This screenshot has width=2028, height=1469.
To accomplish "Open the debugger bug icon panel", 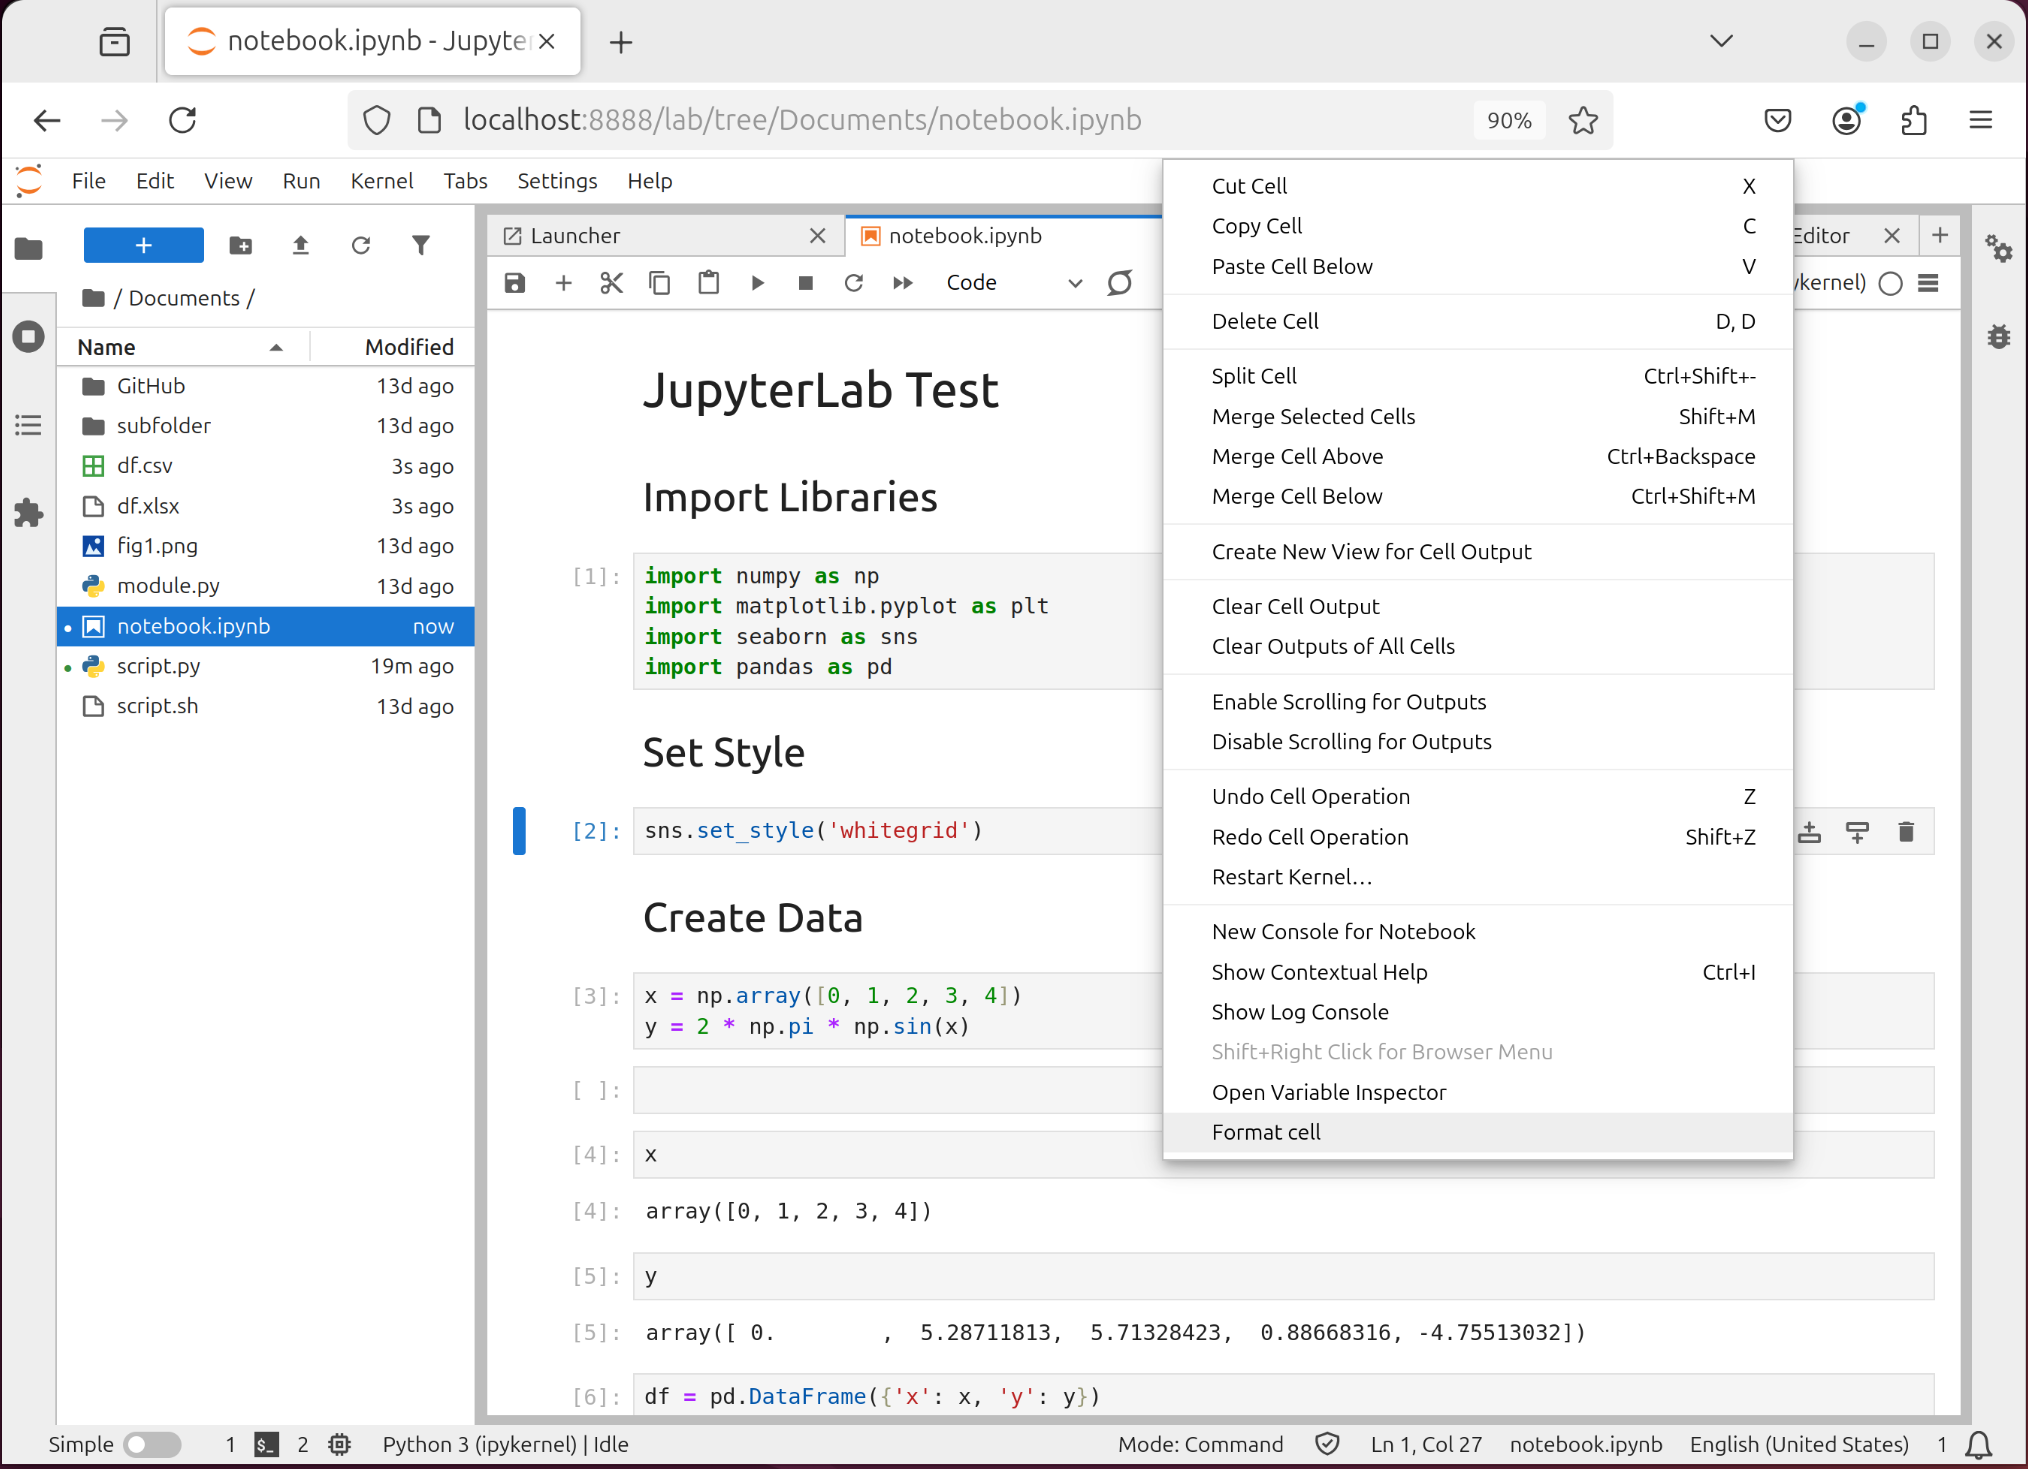I will 1999,336.
